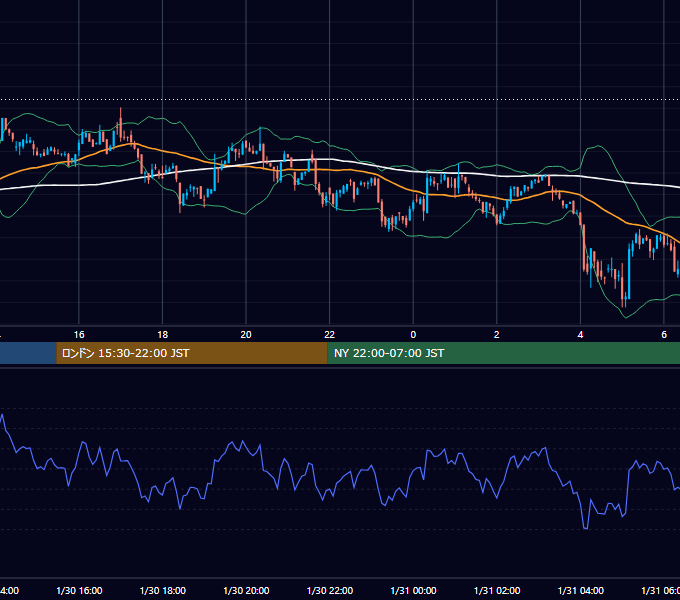Select the upper green Bollinger band line
The height and width of the screenshot is (600, 680).
(598, 147)
